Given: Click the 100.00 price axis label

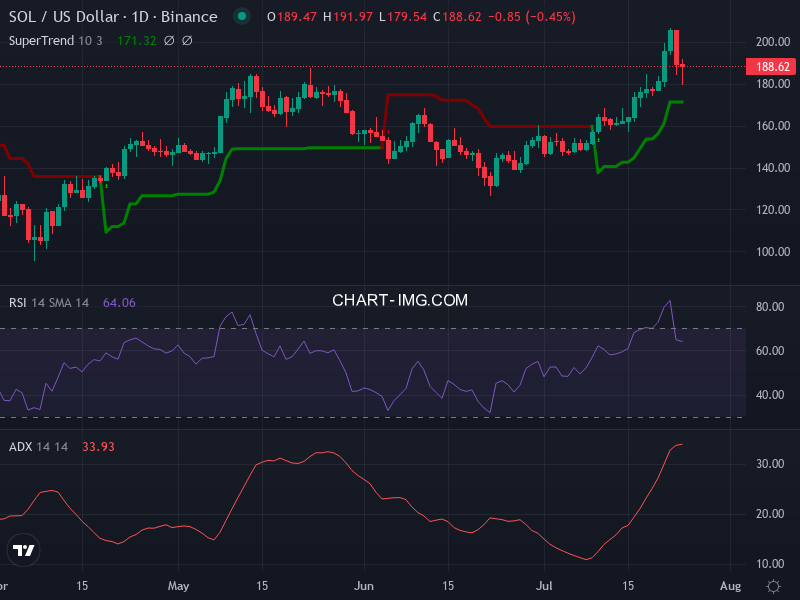Looking at the screenshot, I should (x=772, y=252).
